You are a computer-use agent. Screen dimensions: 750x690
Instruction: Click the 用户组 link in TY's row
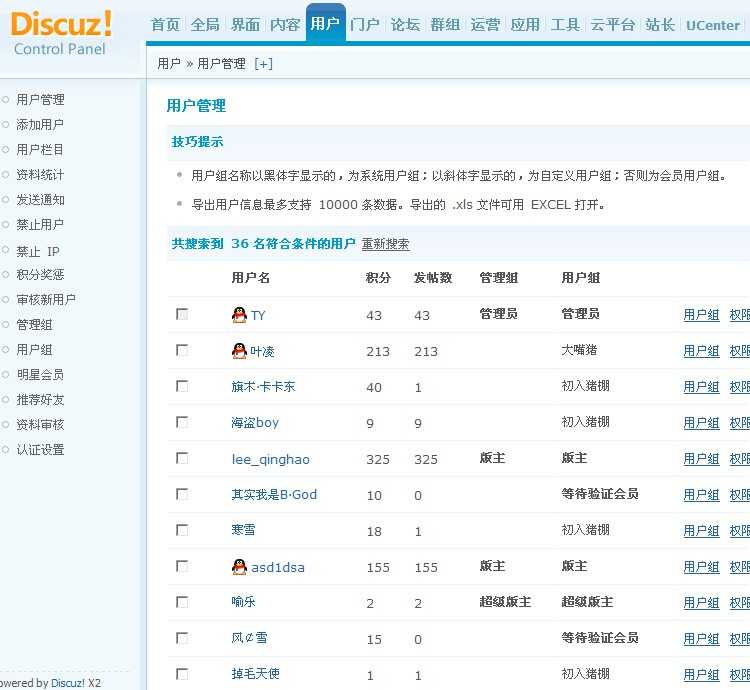coord(701,315)
